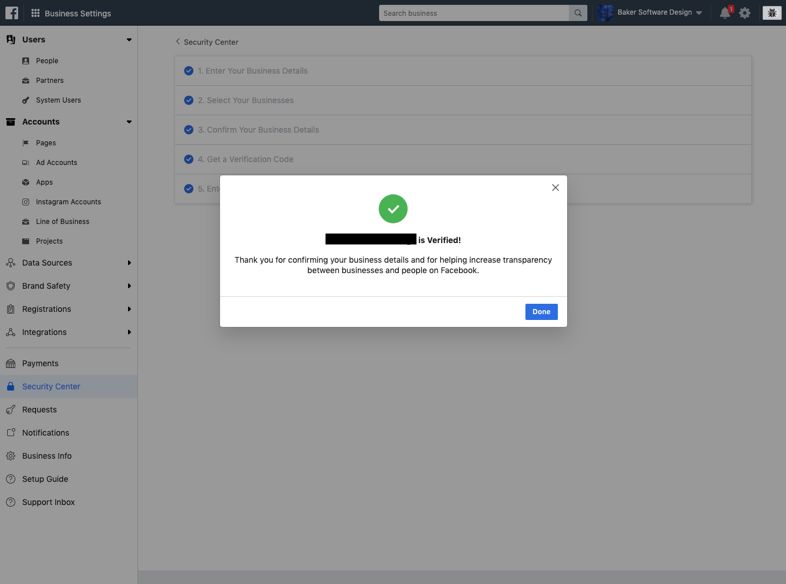786x584 pixels.
Task: Click the green verified checkmark icon
Action: pyautogui.click(x=393, y=209)
